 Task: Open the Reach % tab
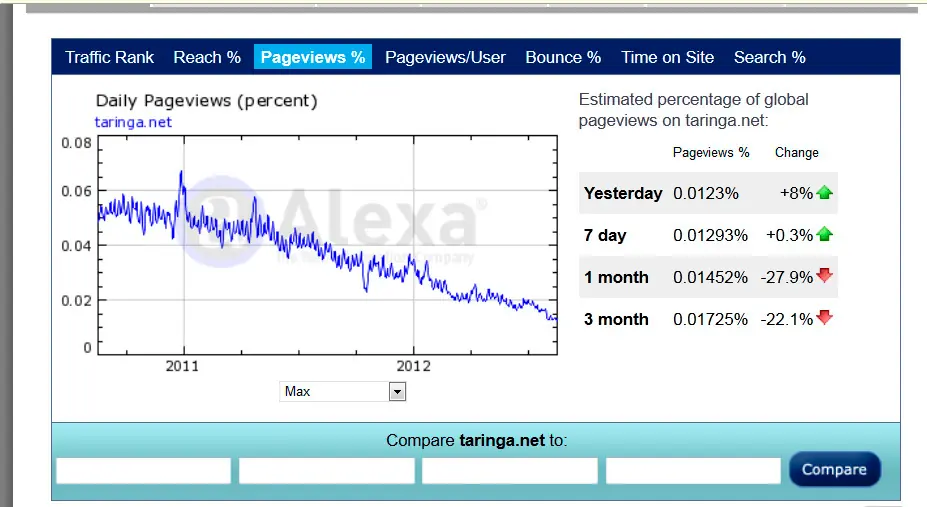click(207, 57)
